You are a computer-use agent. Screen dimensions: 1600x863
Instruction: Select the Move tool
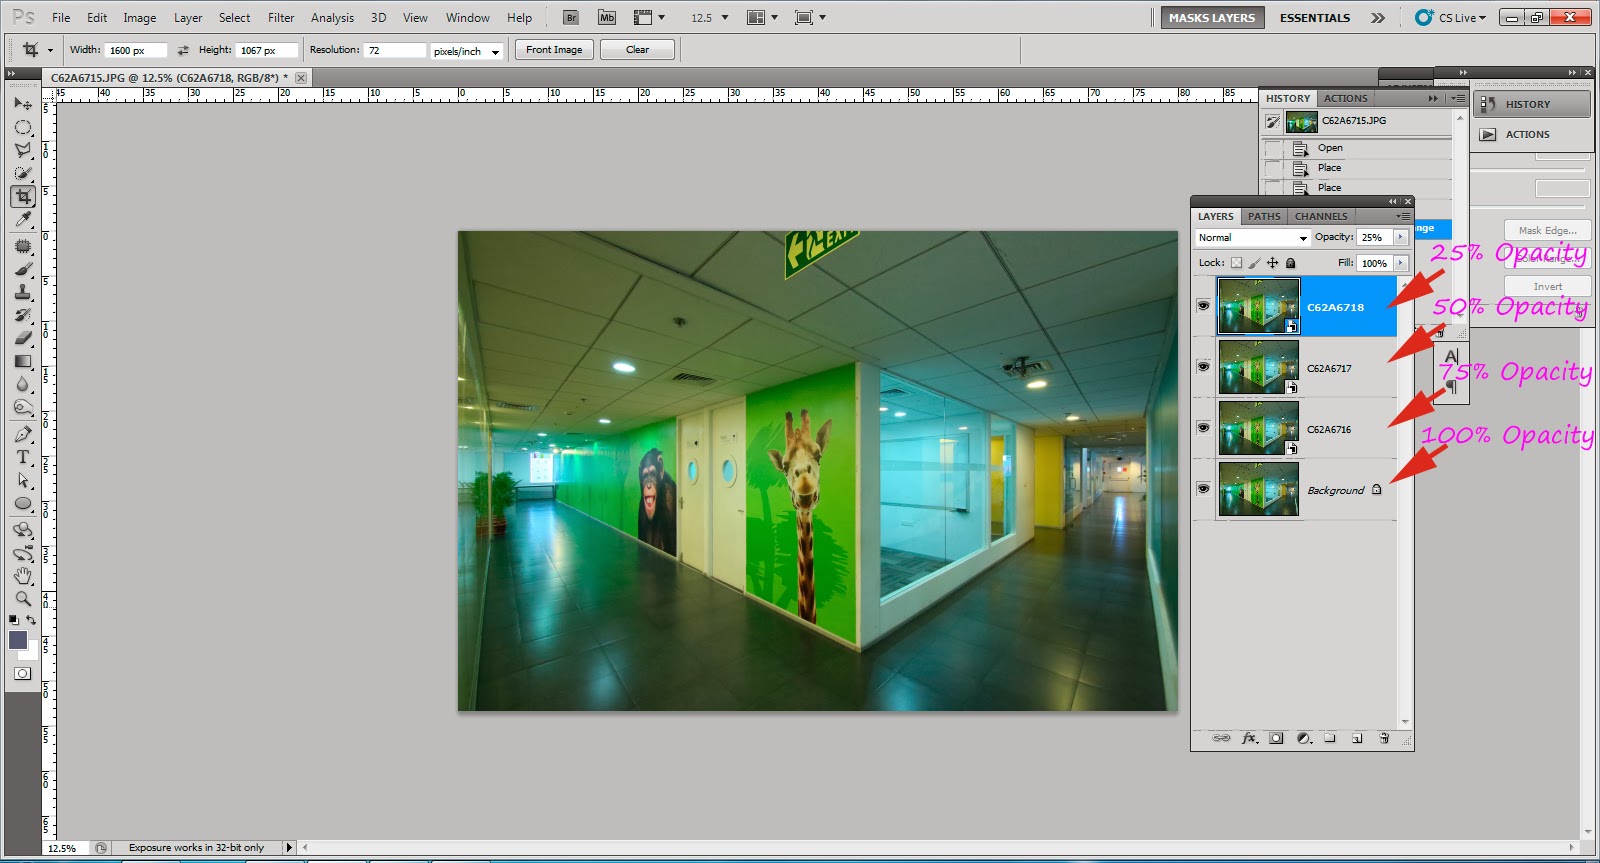coord(23,104)
